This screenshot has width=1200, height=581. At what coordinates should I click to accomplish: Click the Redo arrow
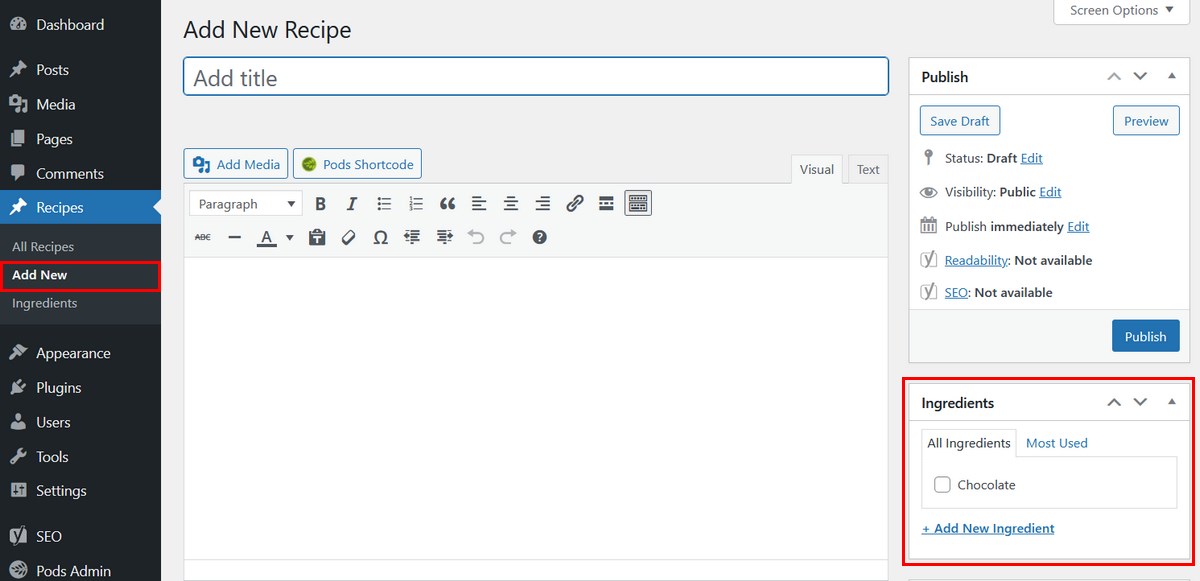click(x=507, y=237)
